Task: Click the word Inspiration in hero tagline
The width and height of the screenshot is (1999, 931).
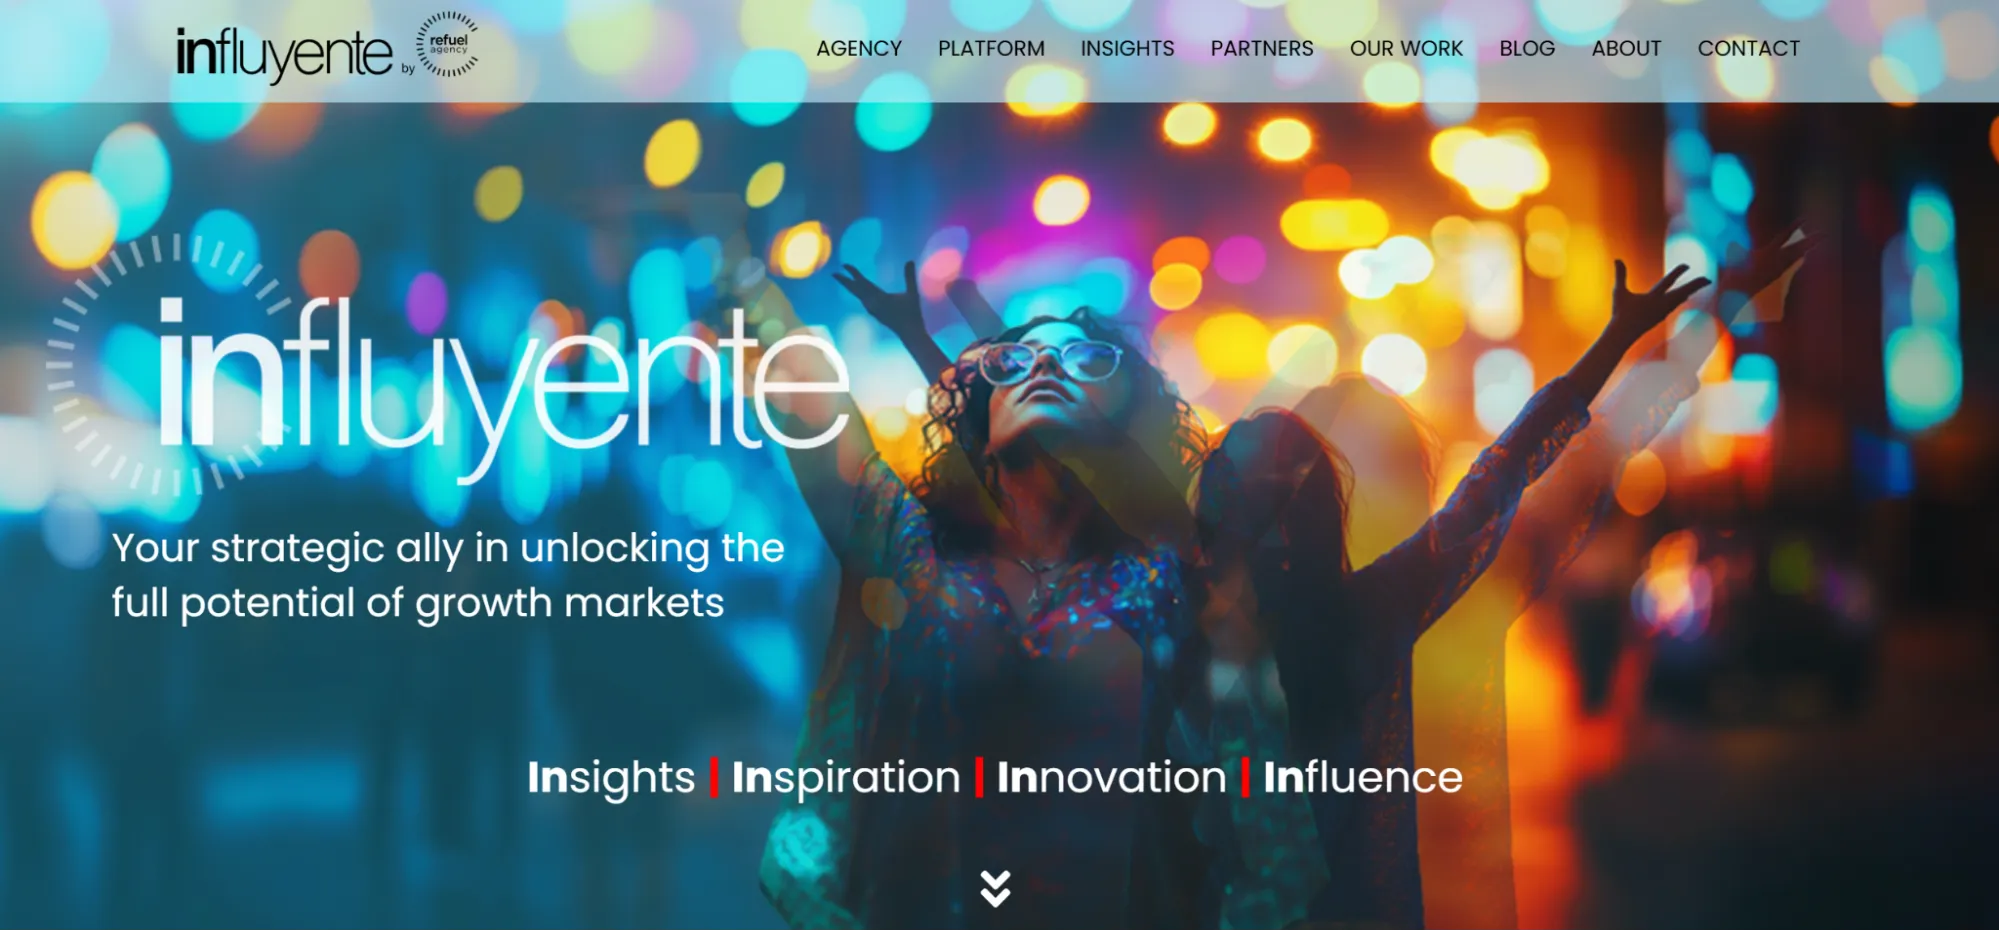Action: point(846,778)
